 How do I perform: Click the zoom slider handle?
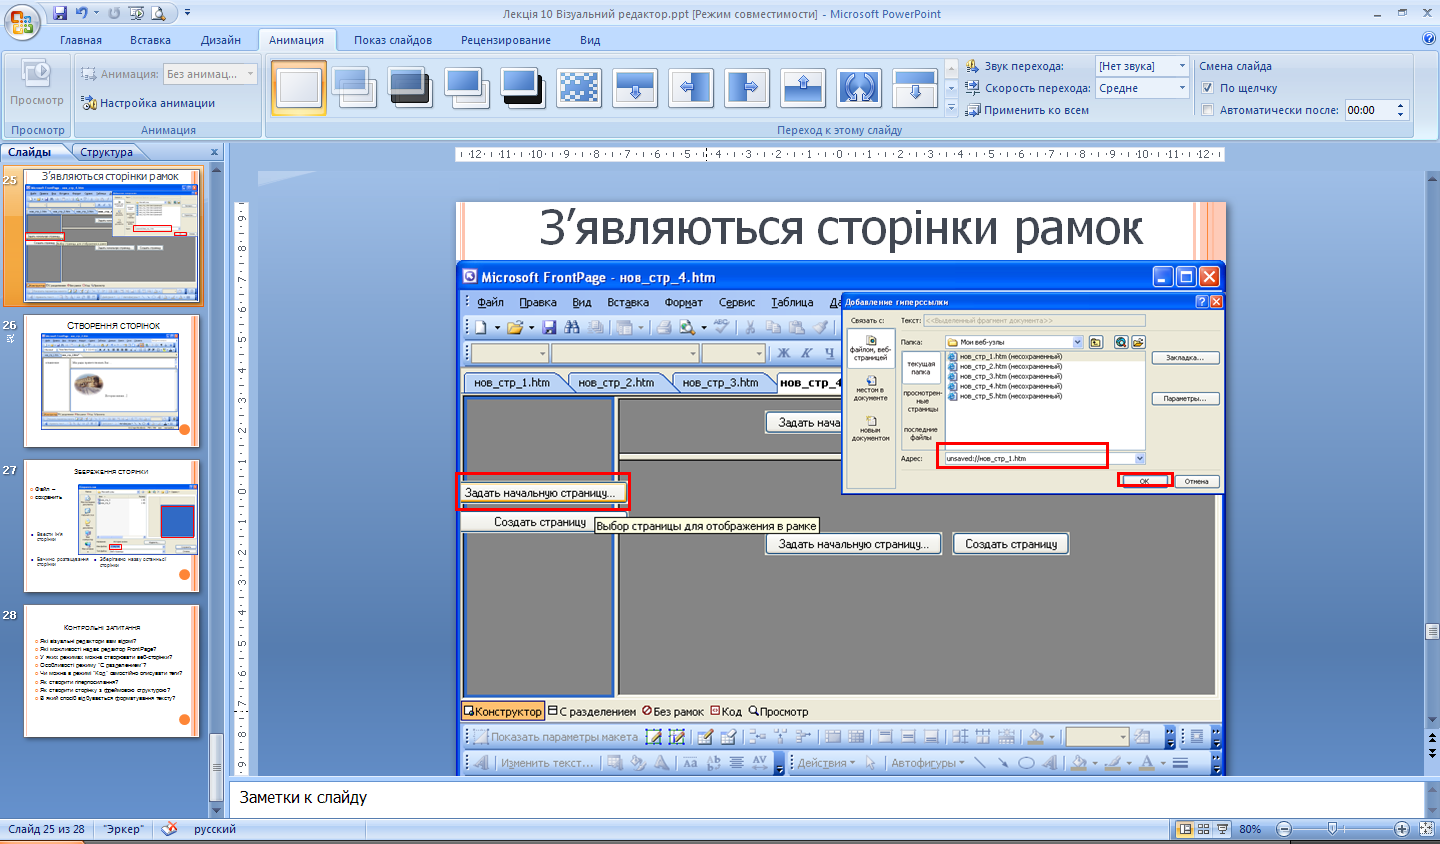pos(1332,829)
